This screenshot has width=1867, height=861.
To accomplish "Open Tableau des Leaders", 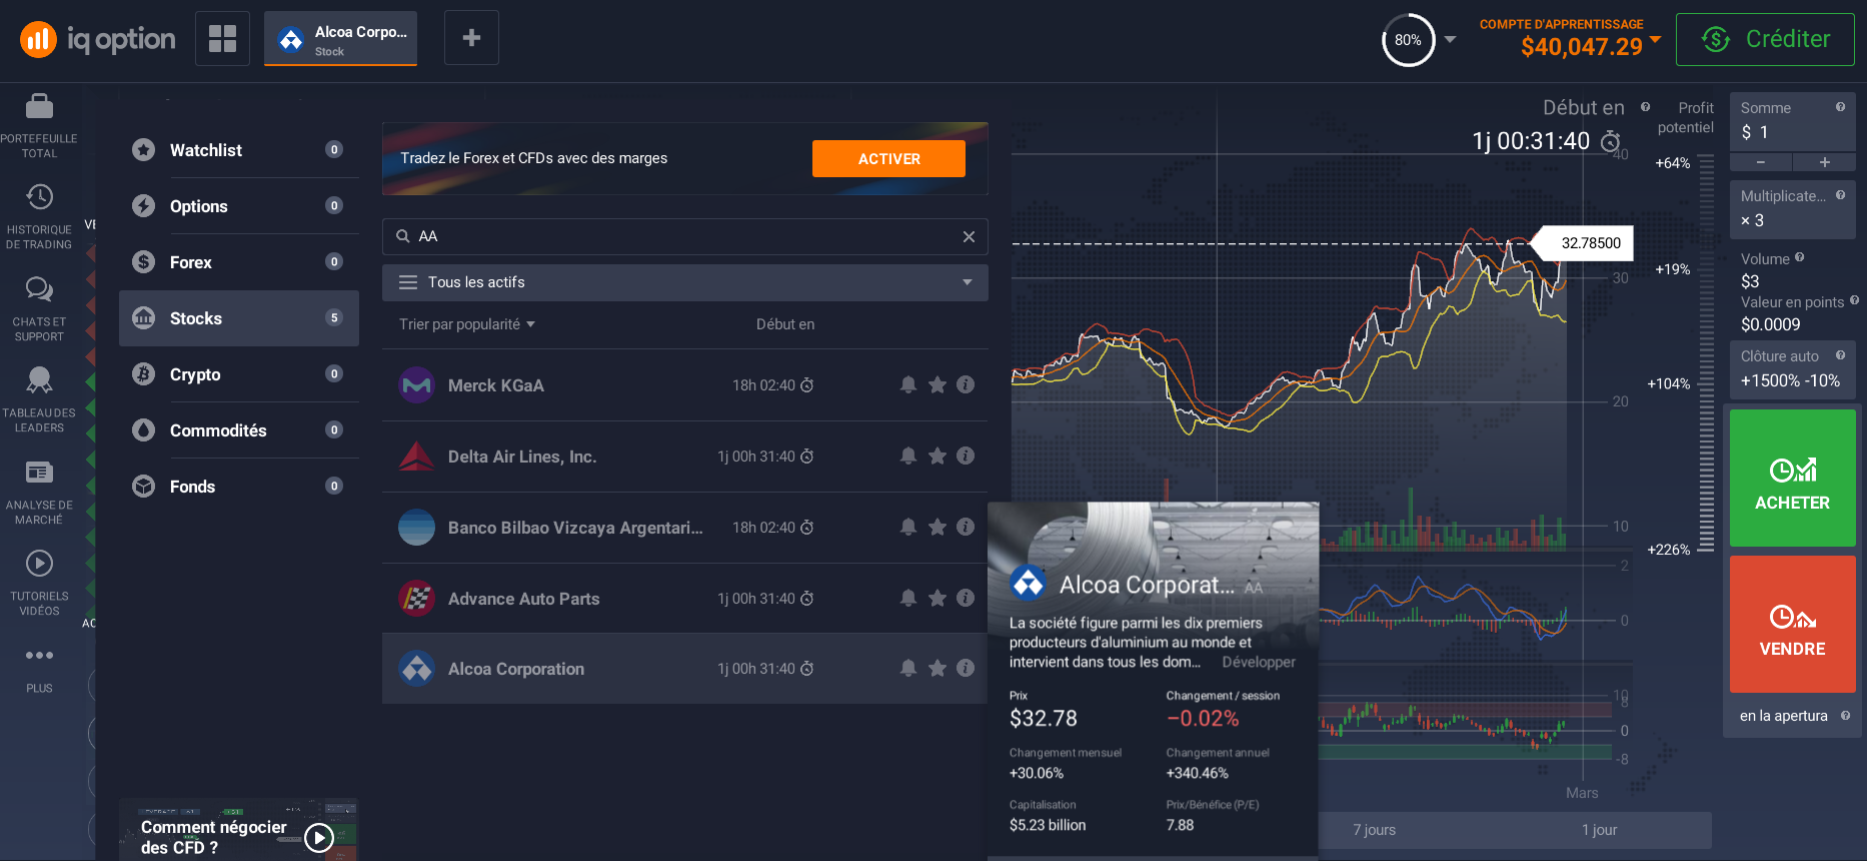I will pyautogui.click(x=39, y=399).
